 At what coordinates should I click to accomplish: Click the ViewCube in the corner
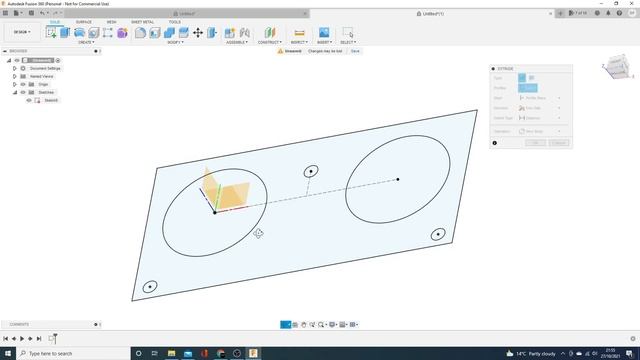617,67
